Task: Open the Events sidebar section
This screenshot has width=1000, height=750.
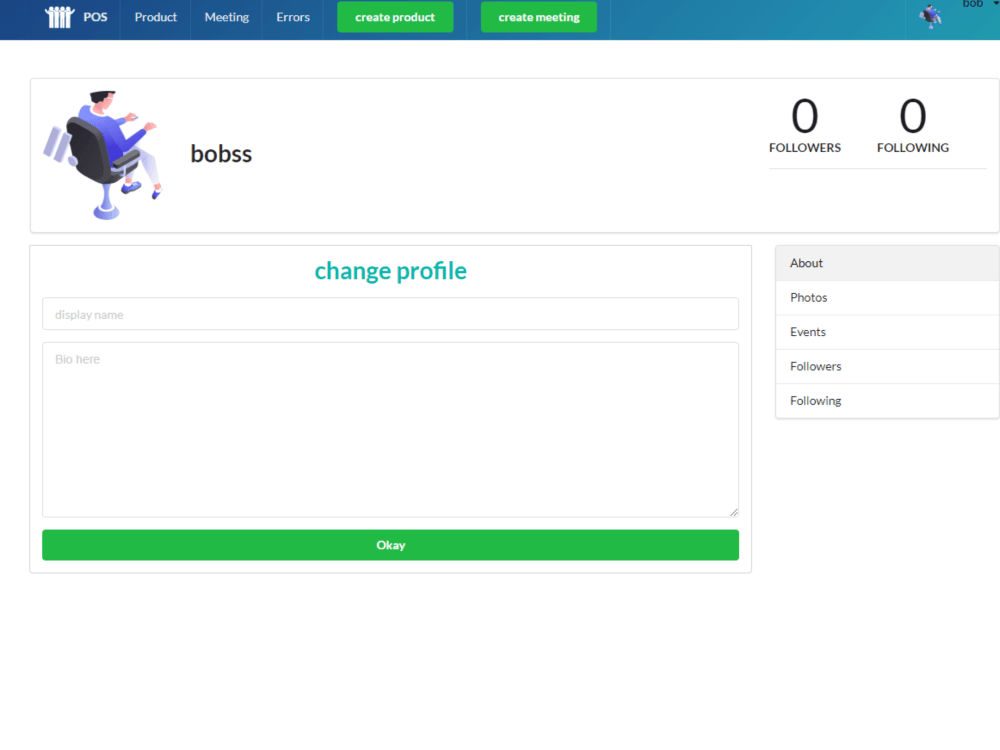Action: pos(807,332)
